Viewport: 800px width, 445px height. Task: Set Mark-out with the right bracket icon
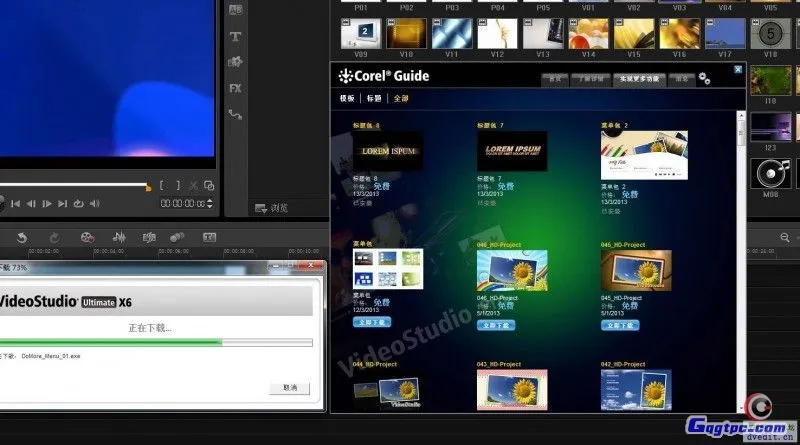178,186
